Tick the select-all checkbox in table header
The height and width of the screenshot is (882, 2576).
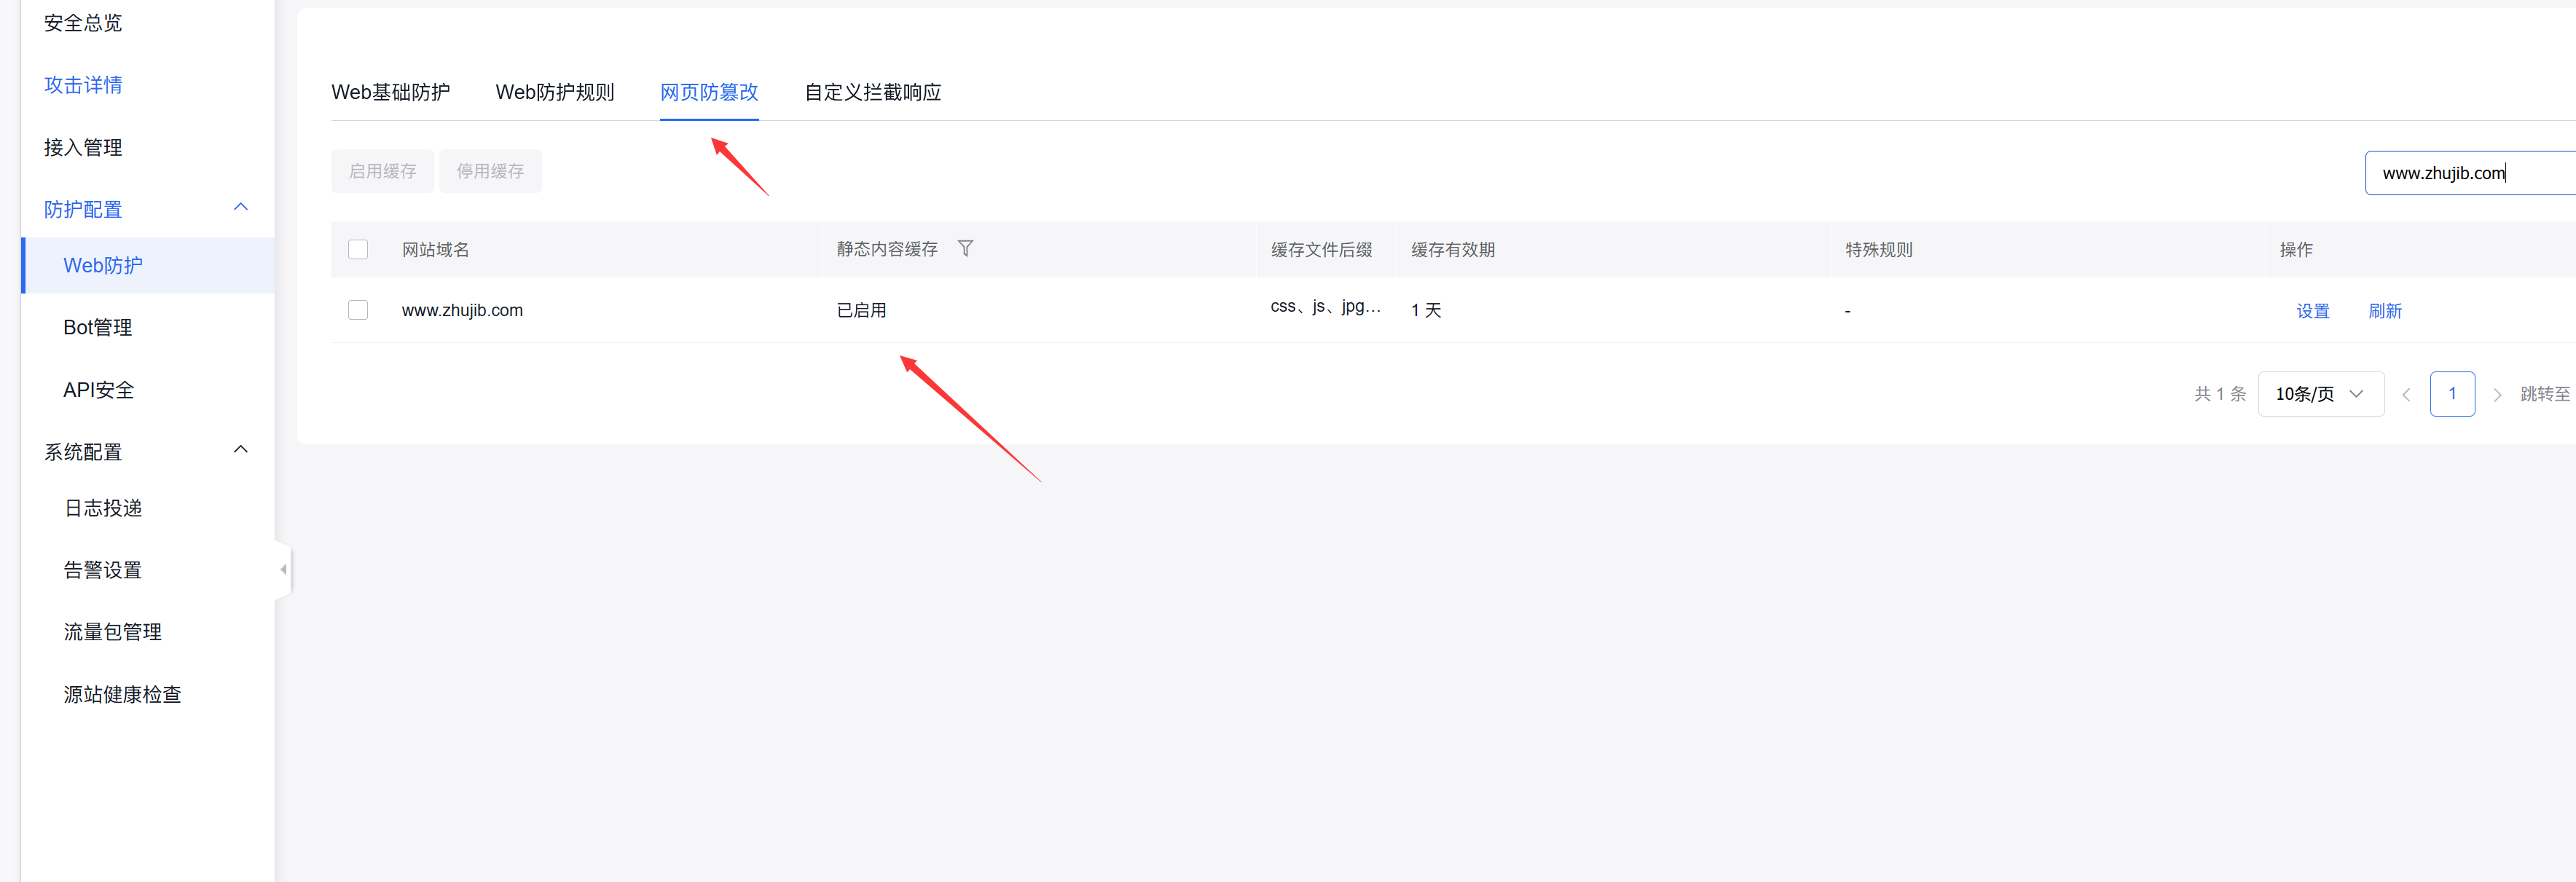(358, 249)
